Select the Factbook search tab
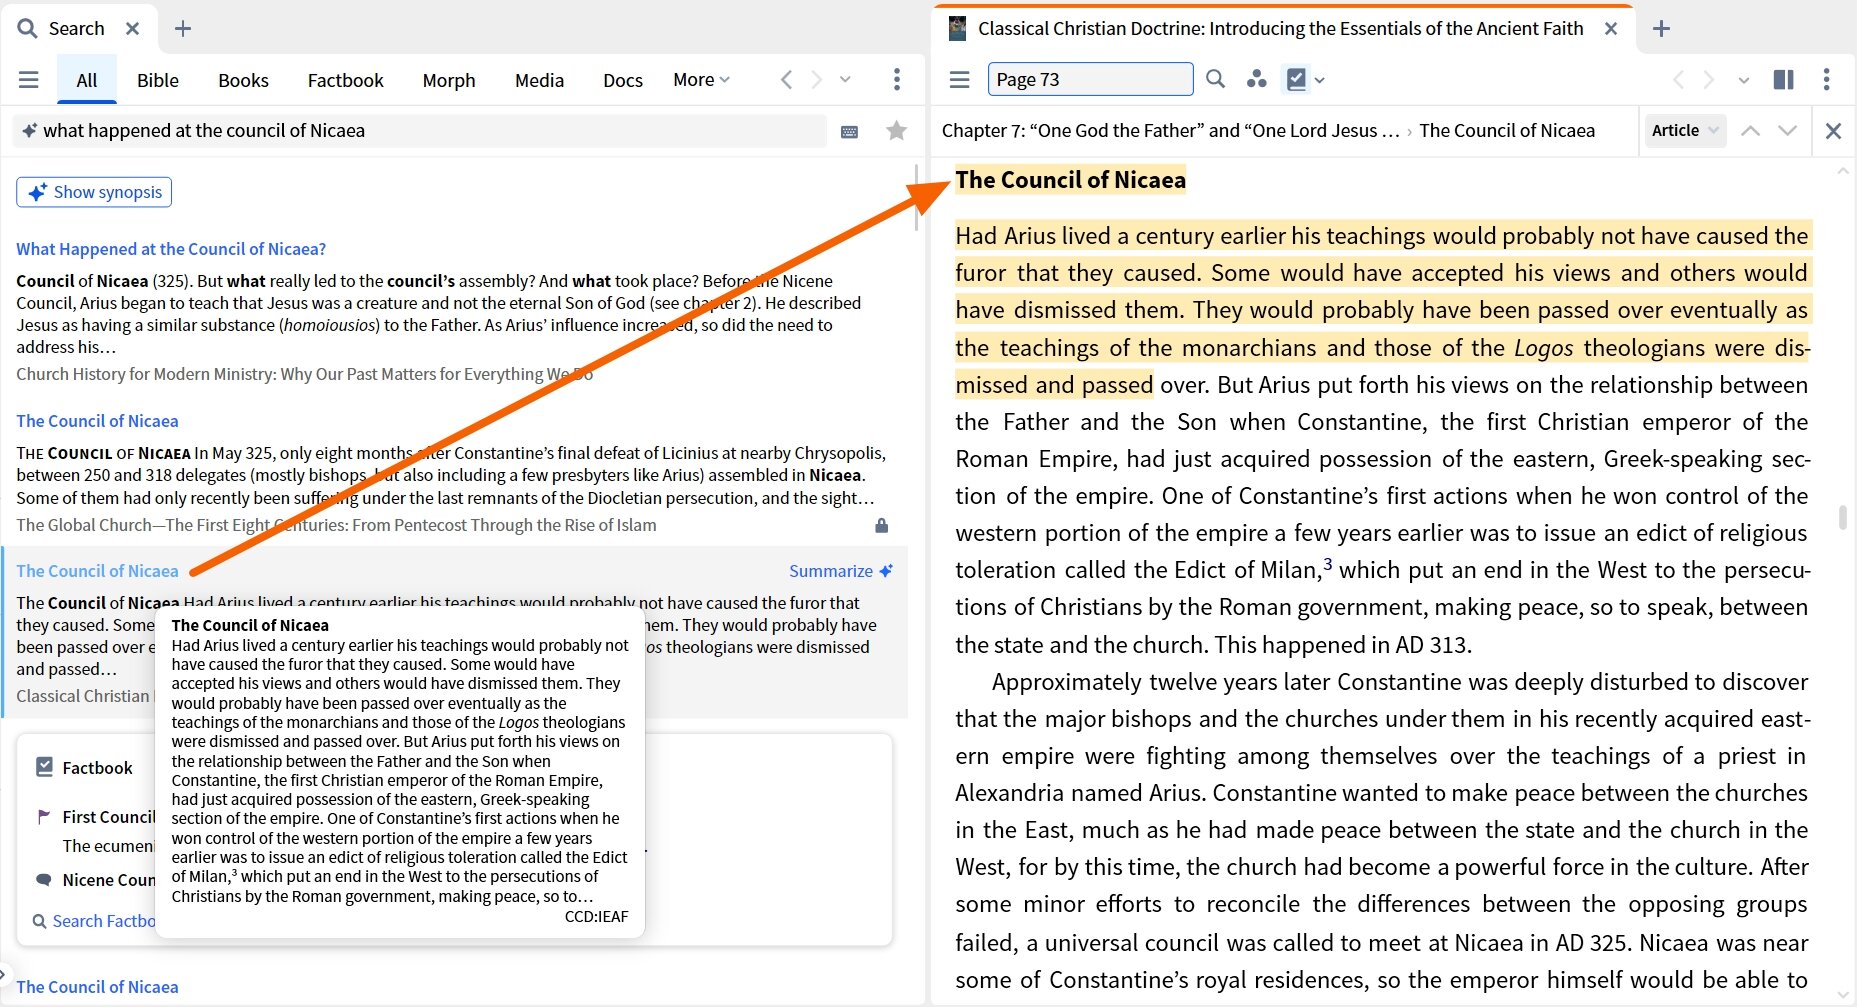The image size is (1857, 1007). tap(345, 80)
